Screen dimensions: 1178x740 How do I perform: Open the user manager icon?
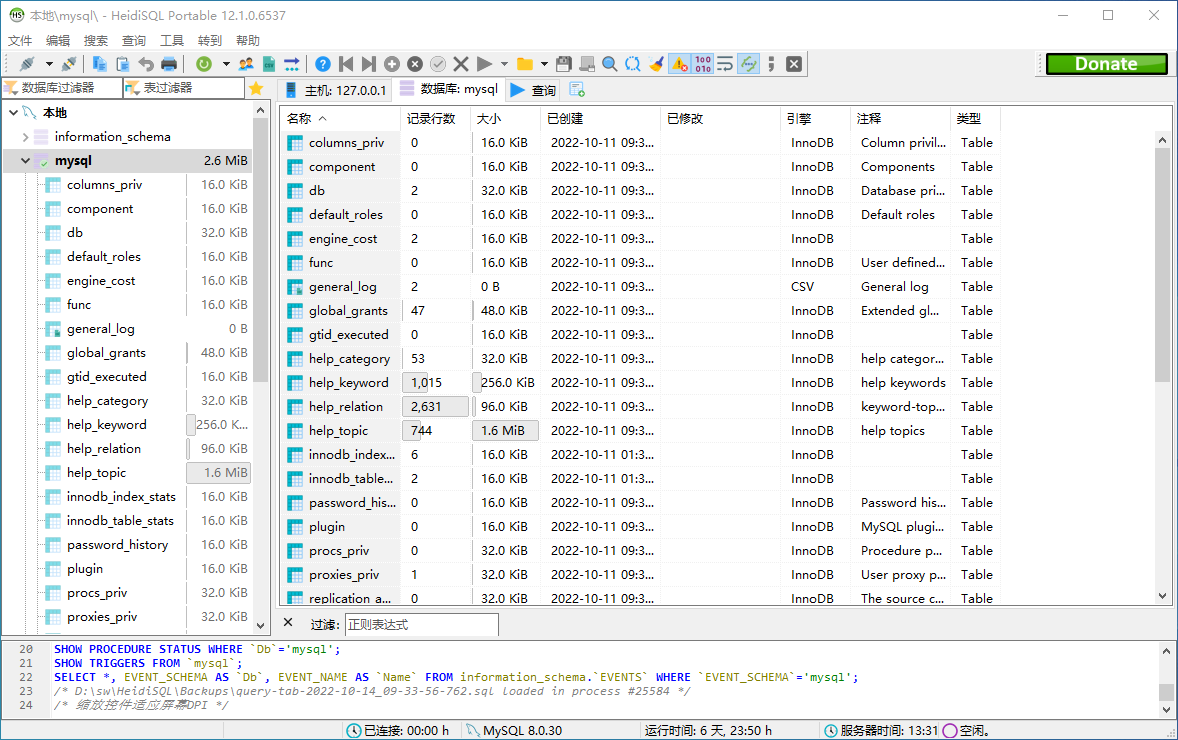click(x=246, y=64)
